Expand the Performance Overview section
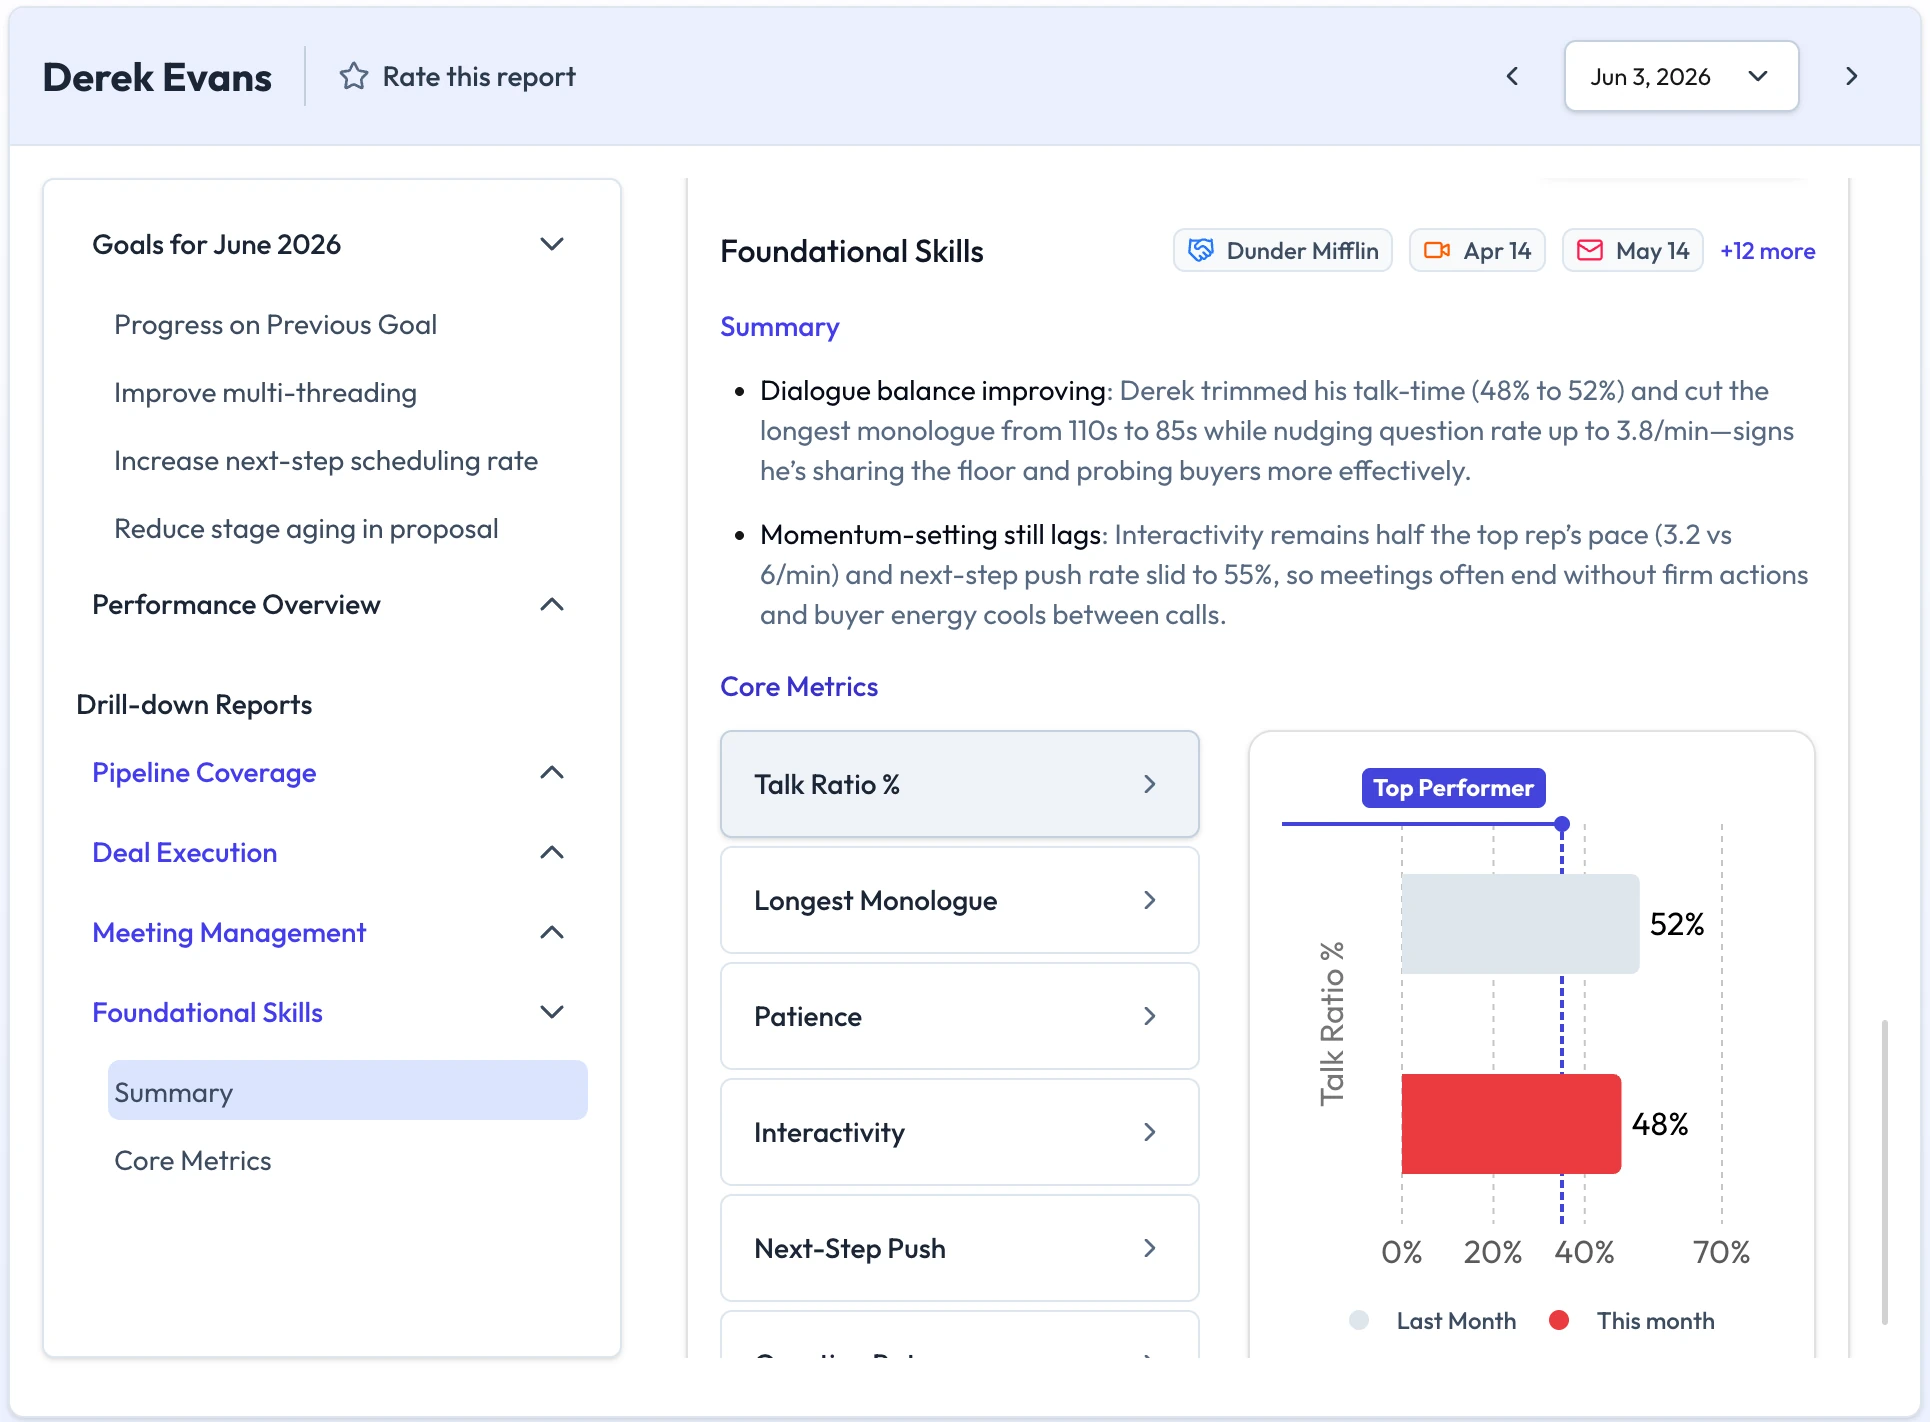This screenshot has height=1422, width=1930. coord(552,604)
